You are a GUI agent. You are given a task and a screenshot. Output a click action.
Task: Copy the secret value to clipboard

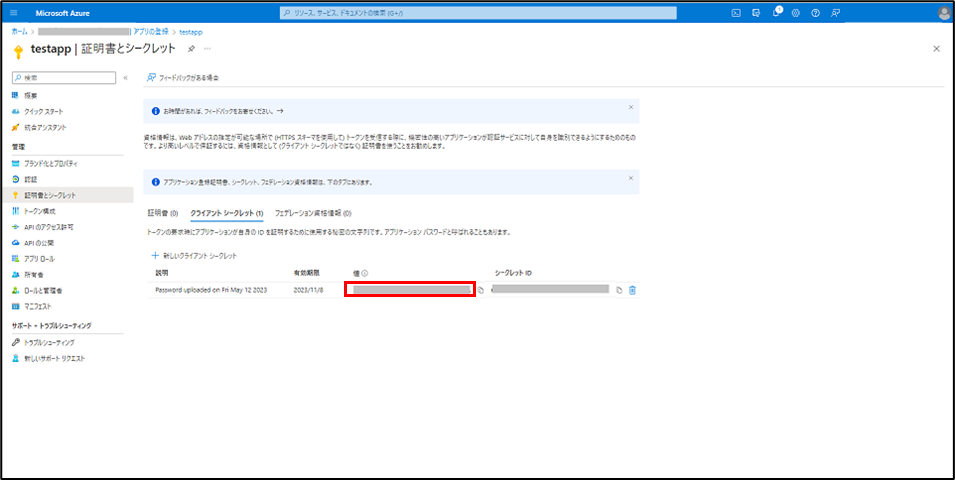(481, 291)
